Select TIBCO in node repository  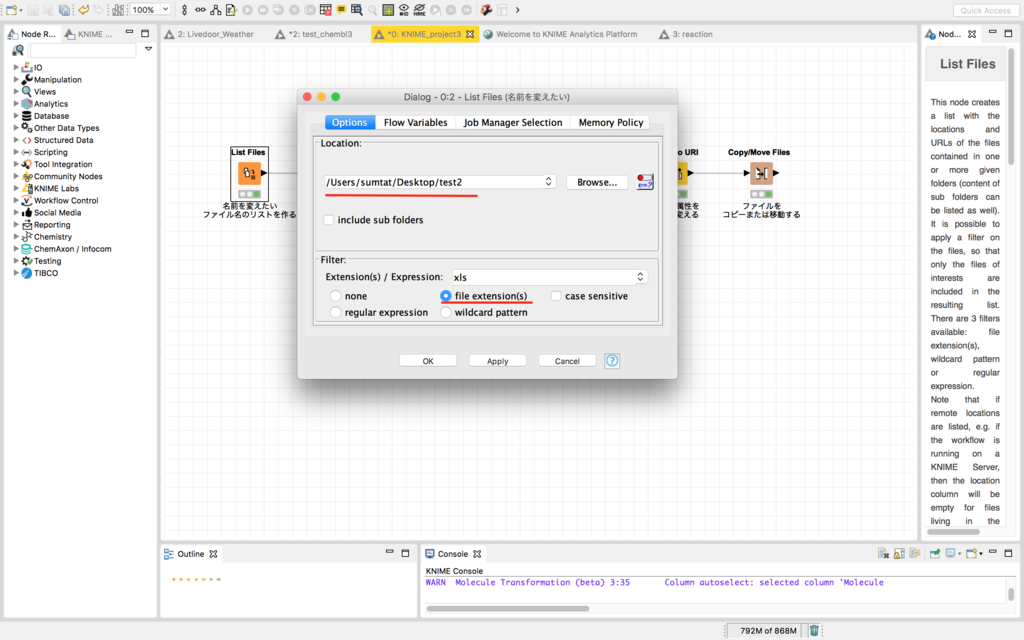45,273
